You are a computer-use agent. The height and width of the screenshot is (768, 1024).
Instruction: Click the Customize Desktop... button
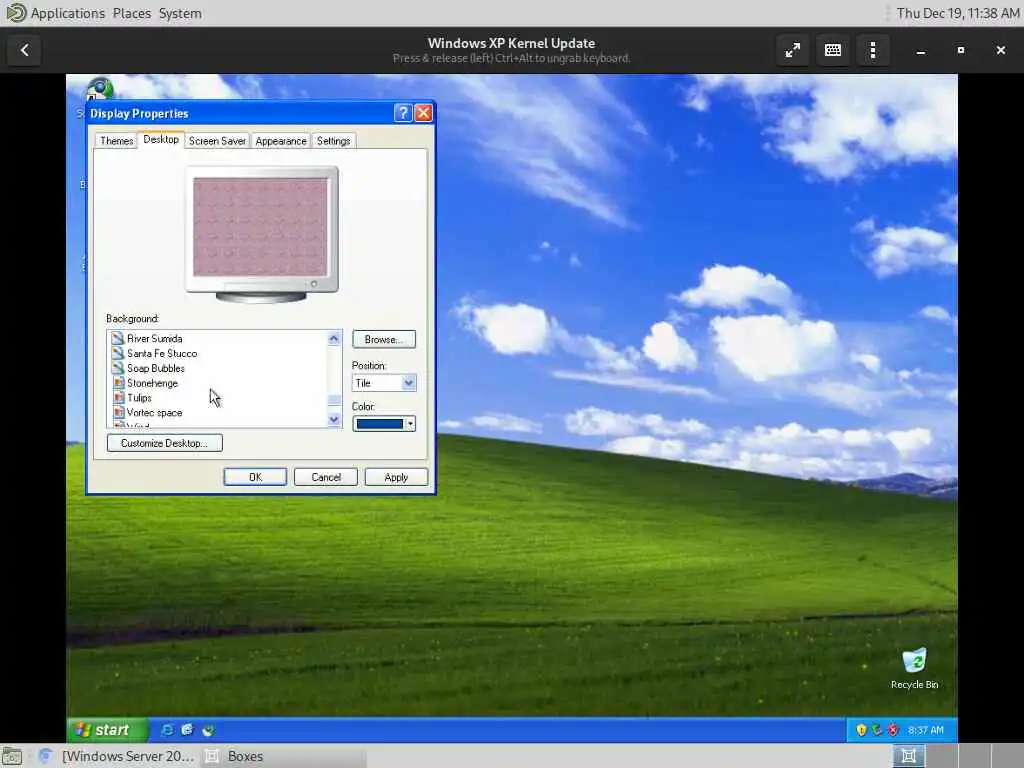tap(165, 443)
